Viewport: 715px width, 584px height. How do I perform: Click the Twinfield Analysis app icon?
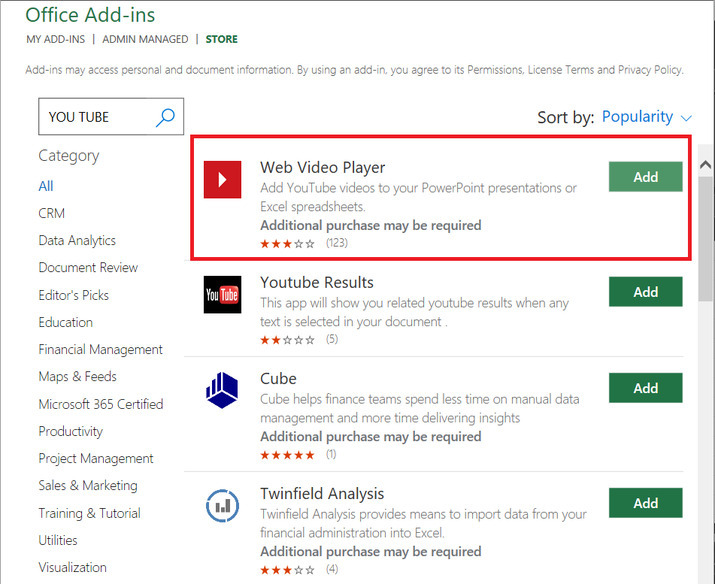click(222, 505)
